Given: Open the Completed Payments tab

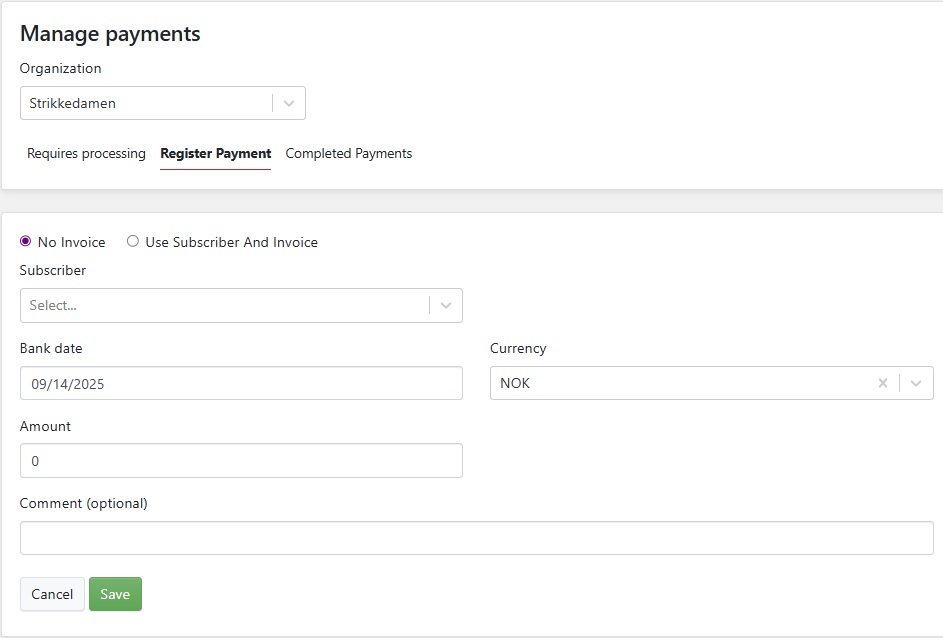Looking at the screenshot, I should click(349, 153).
